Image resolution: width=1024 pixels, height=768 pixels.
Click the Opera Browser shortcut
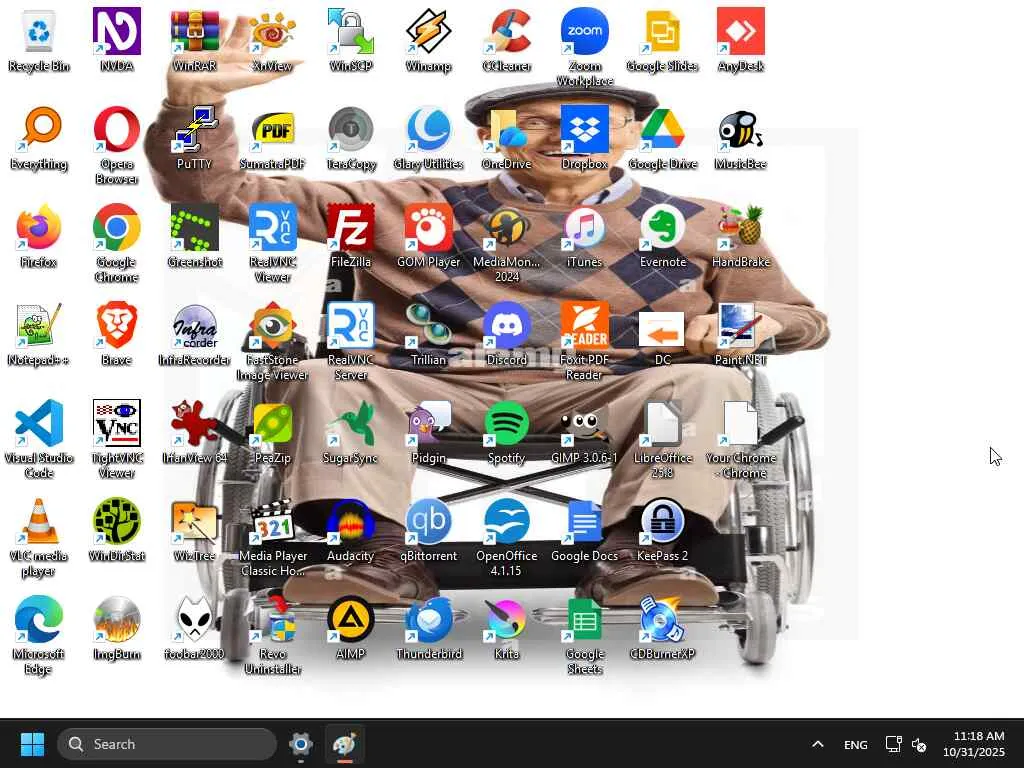pos(117,145)
